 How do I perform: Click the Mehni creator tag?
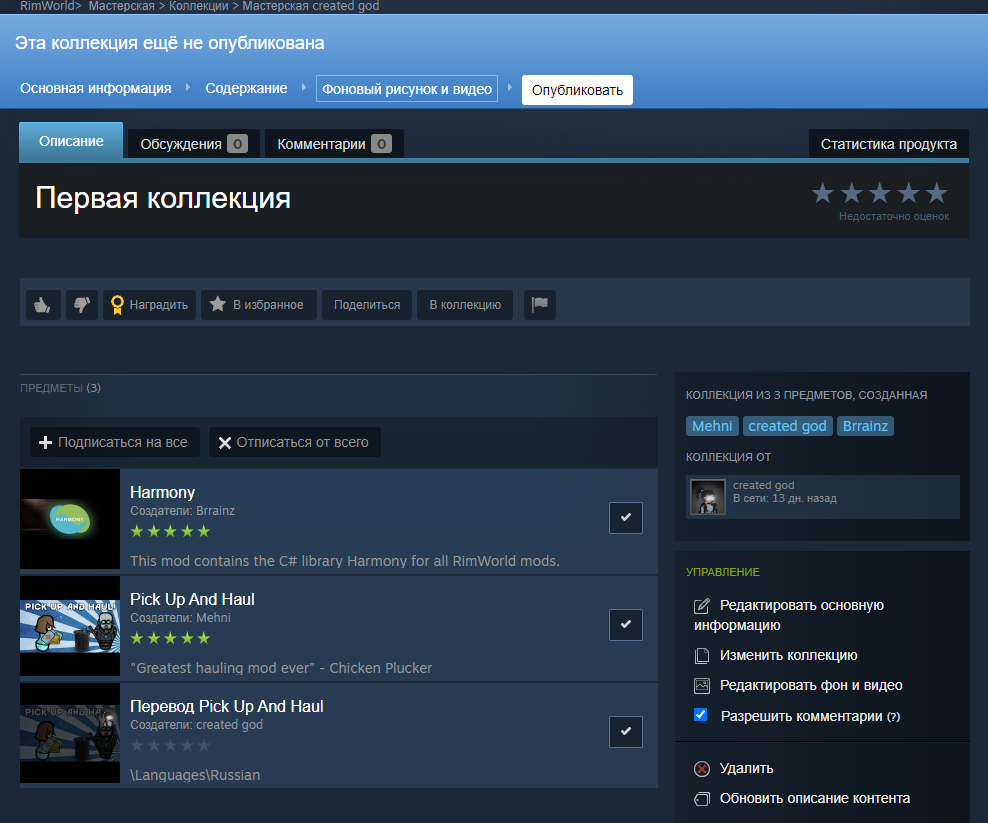point(712,426)
